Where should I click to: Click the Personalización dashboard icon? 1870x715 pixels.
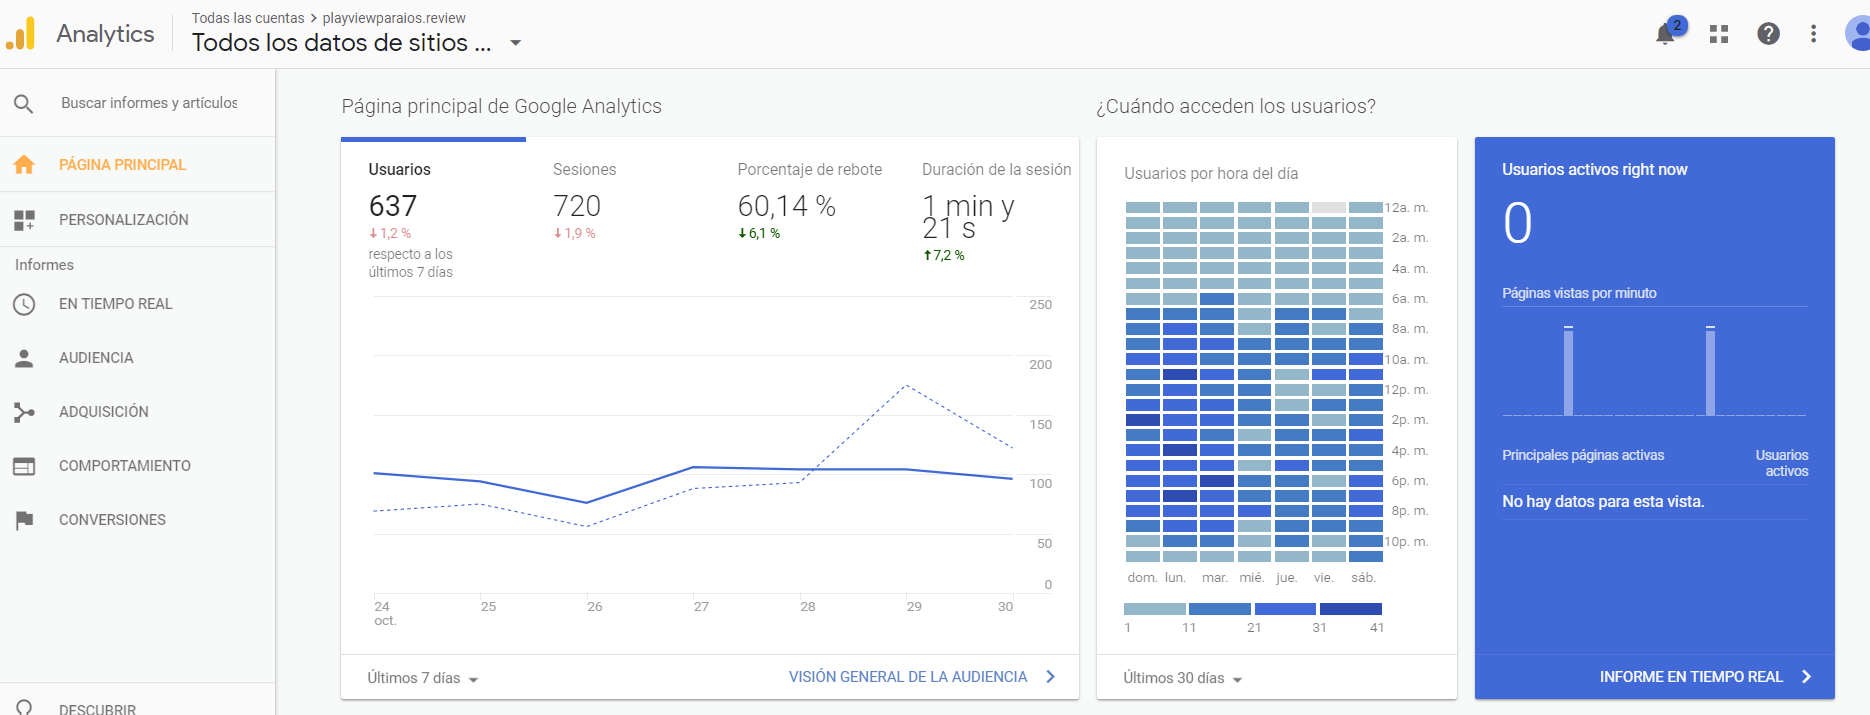(x=25, y=220)
